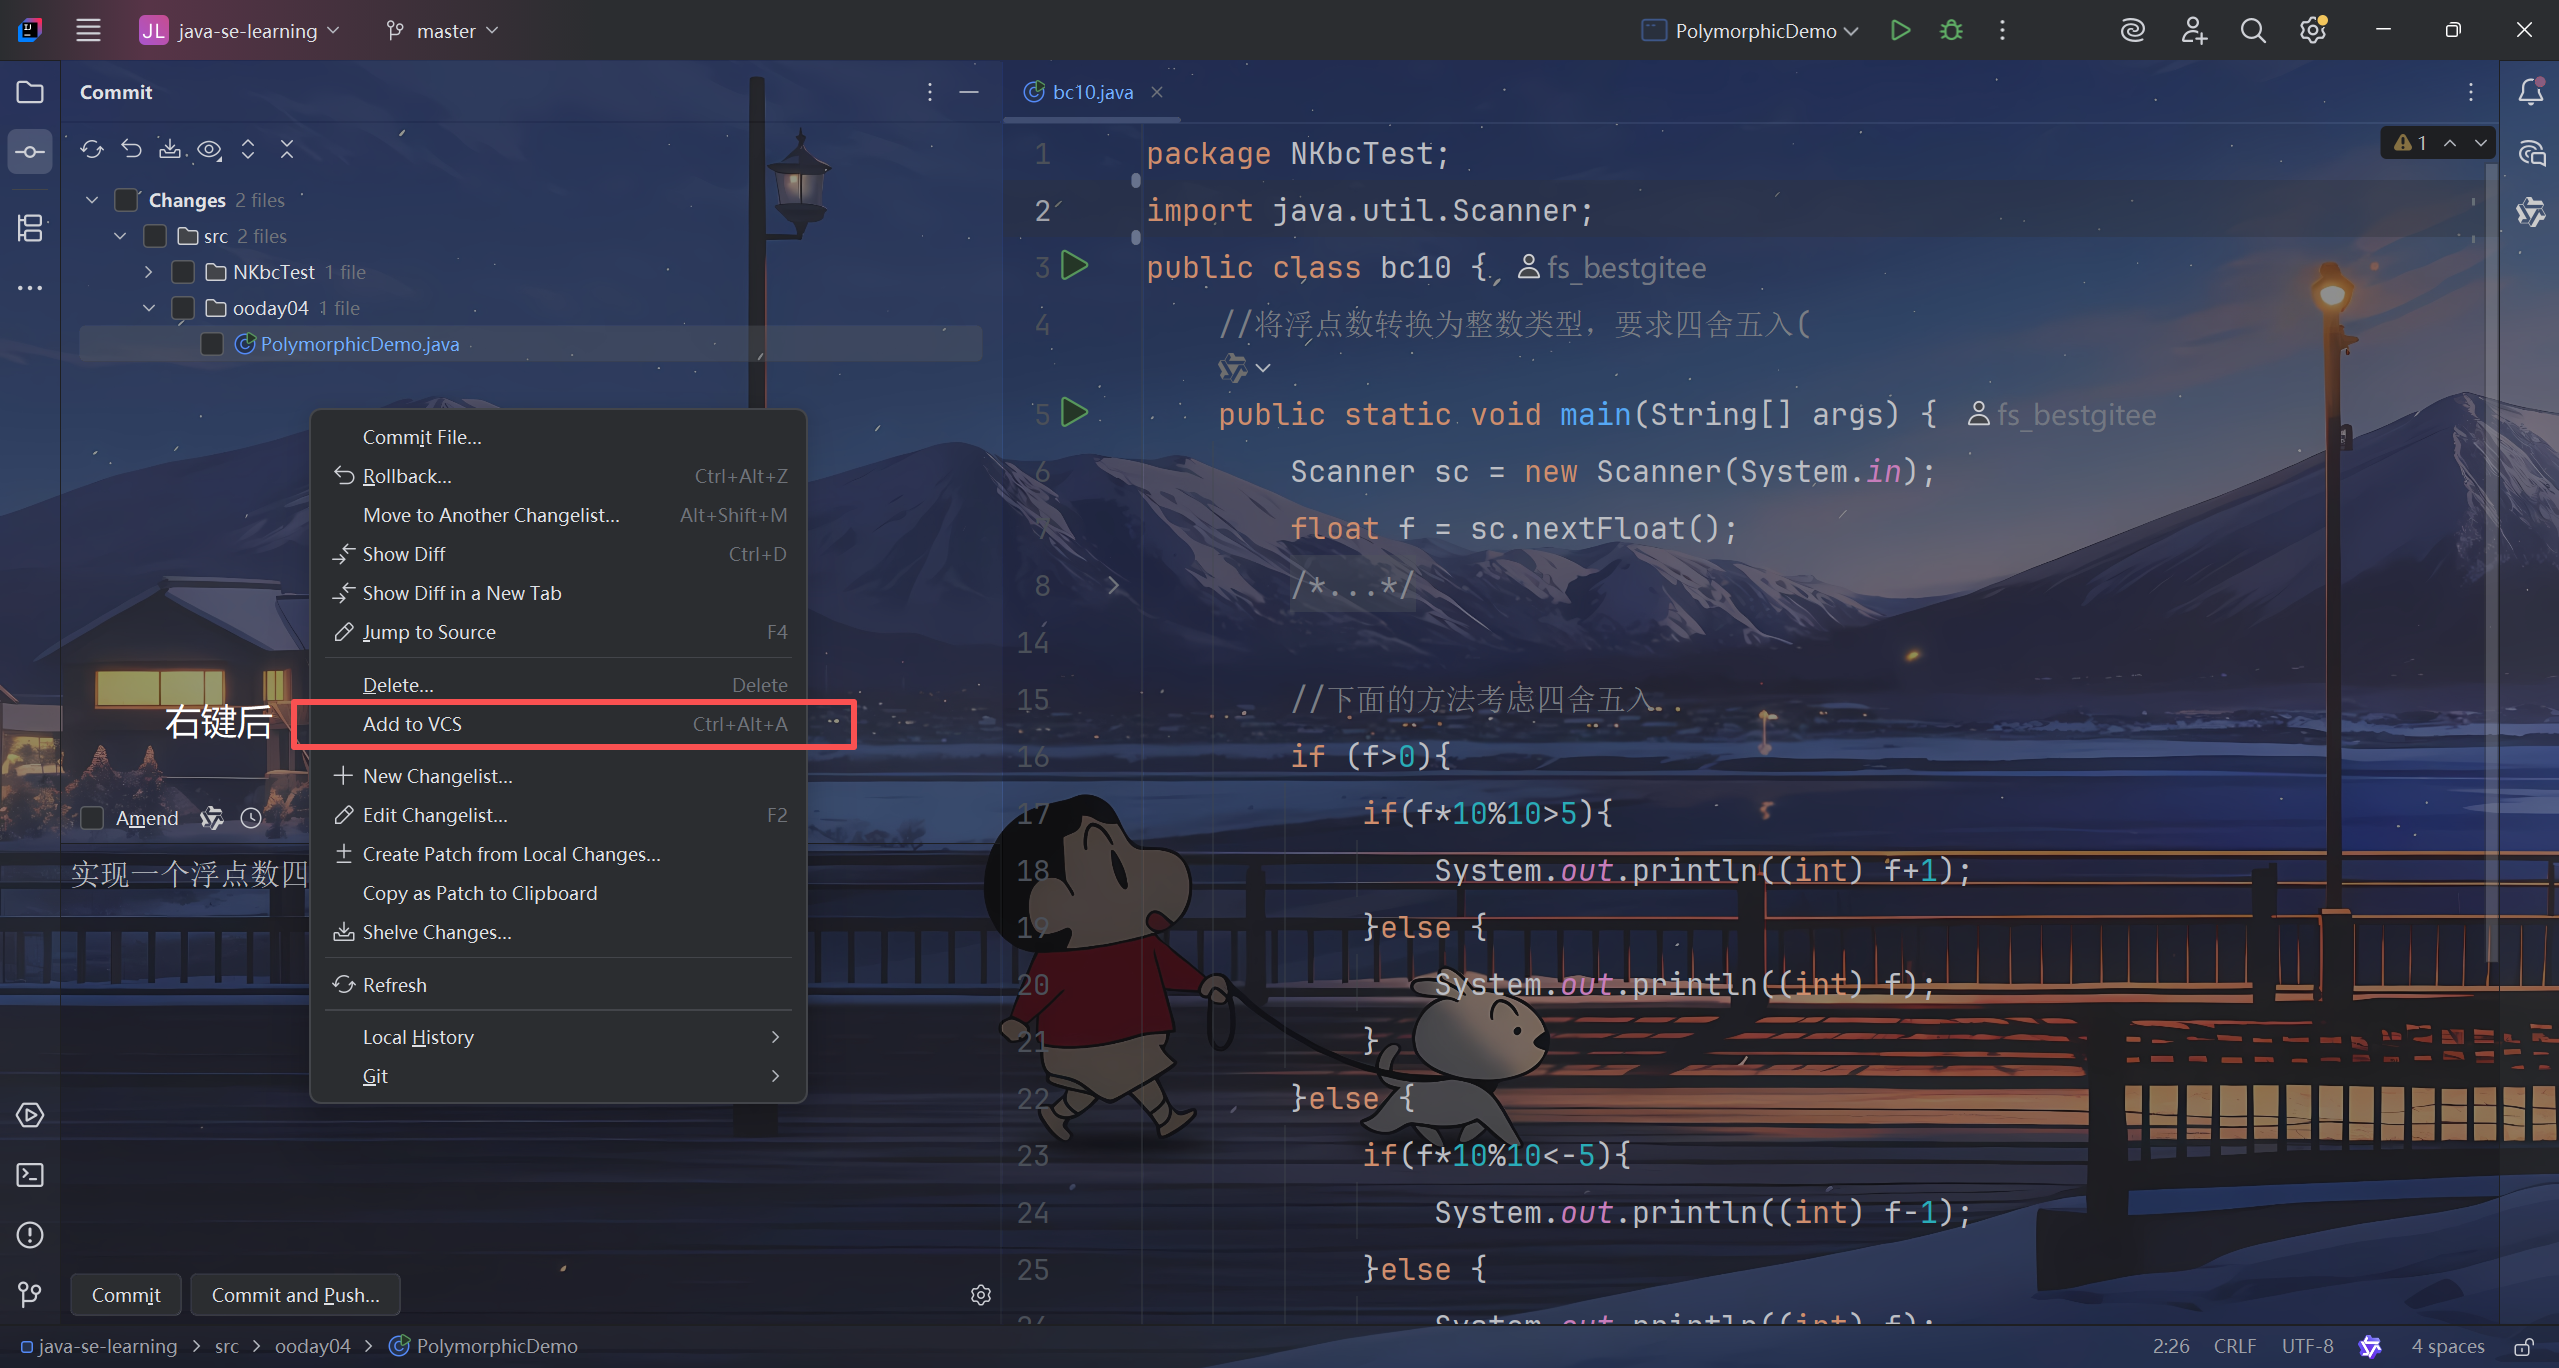This screenshot has height=1368, width=2559.
Task: Open the Problems tool window icon
Action: [x=30, y=1235]
